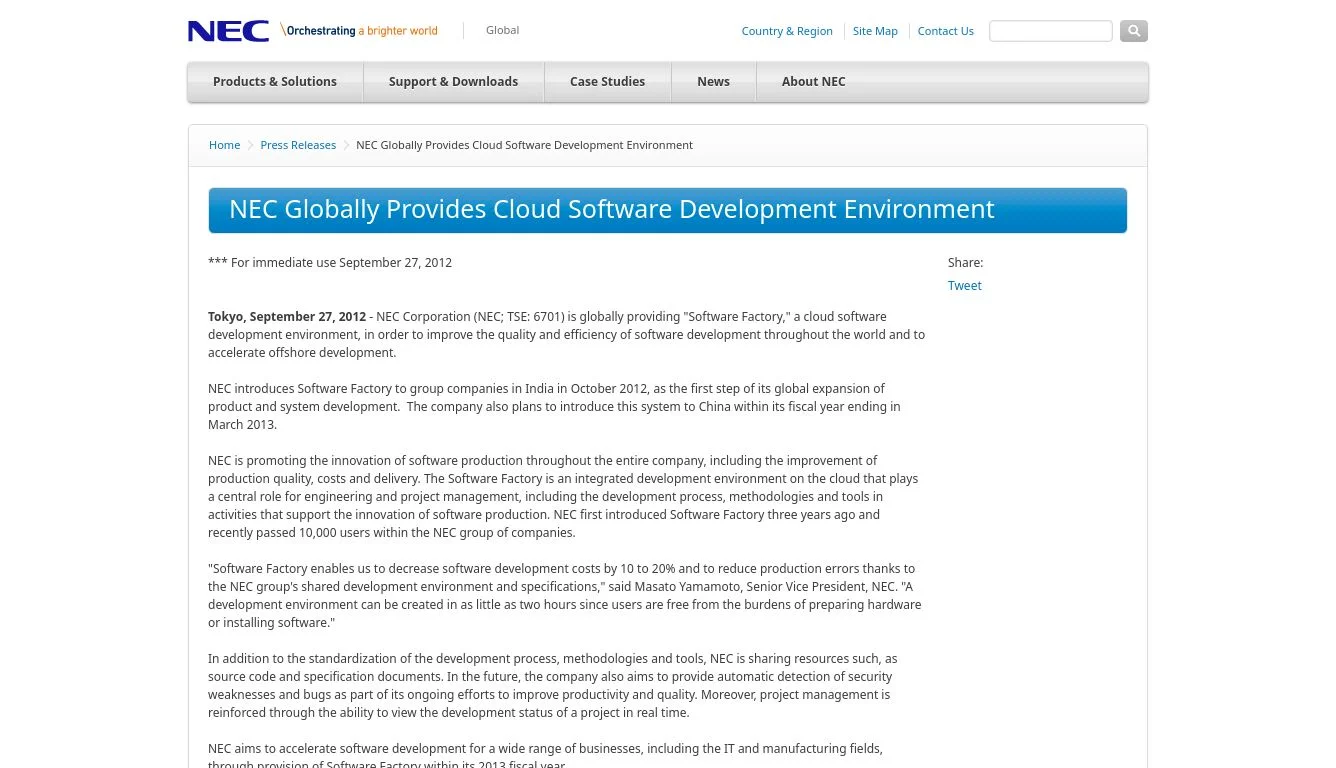Click the breadcrumb arrow after Press Releases
The image size is (1336, 768).
click(346, 145)
